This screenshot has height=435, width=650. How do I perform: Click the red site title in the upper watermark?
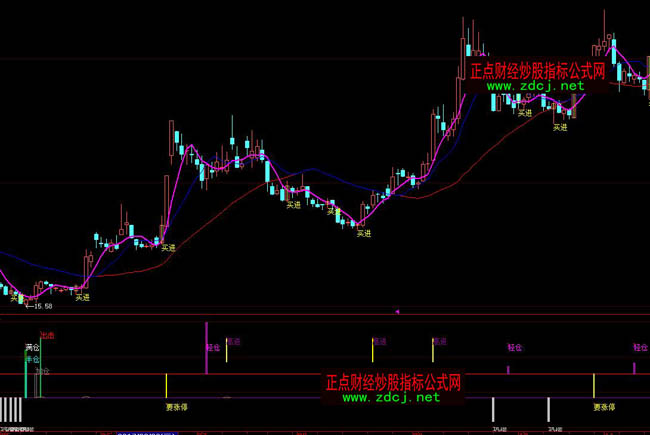[537, 71]
